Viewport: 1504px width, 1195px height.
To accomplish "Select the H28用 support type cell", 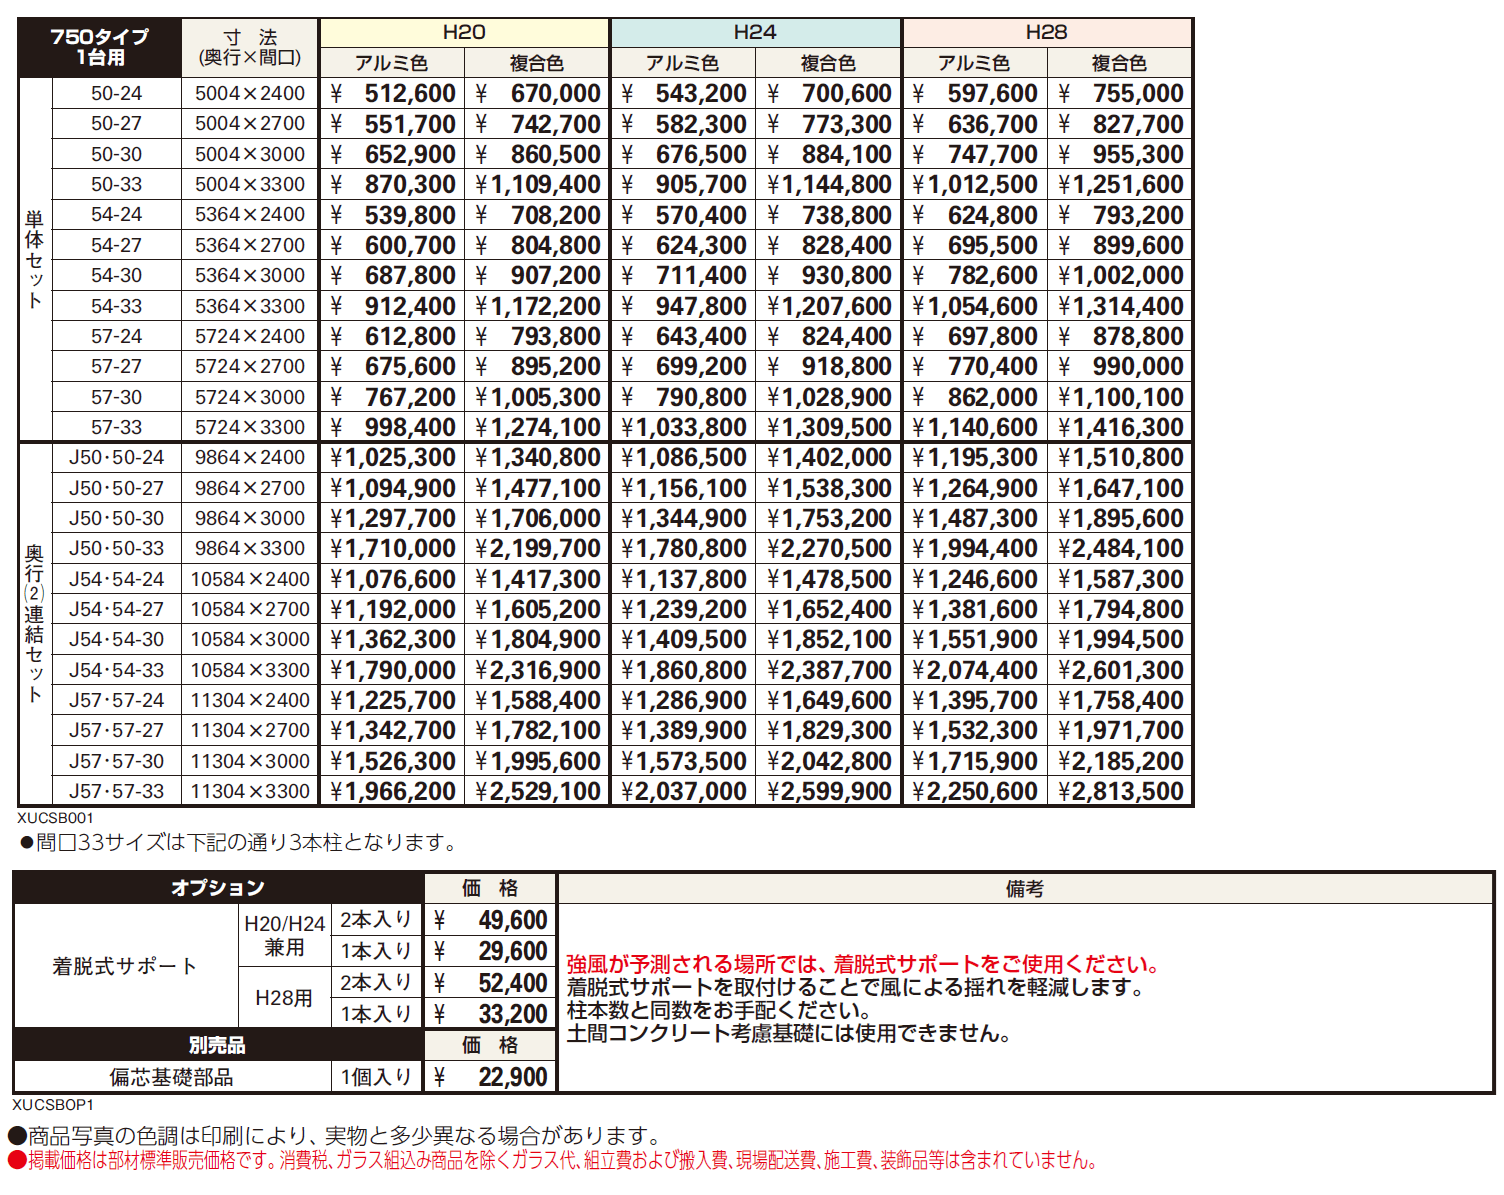I will point(284,998).
